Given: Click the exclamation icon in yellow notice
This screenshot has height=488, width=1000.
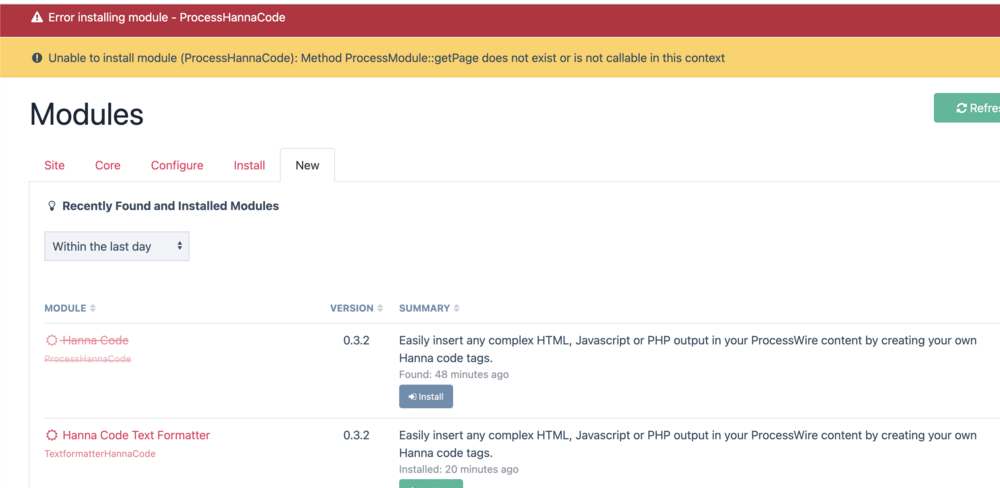Looking at the screenshot, I should 37,58.
